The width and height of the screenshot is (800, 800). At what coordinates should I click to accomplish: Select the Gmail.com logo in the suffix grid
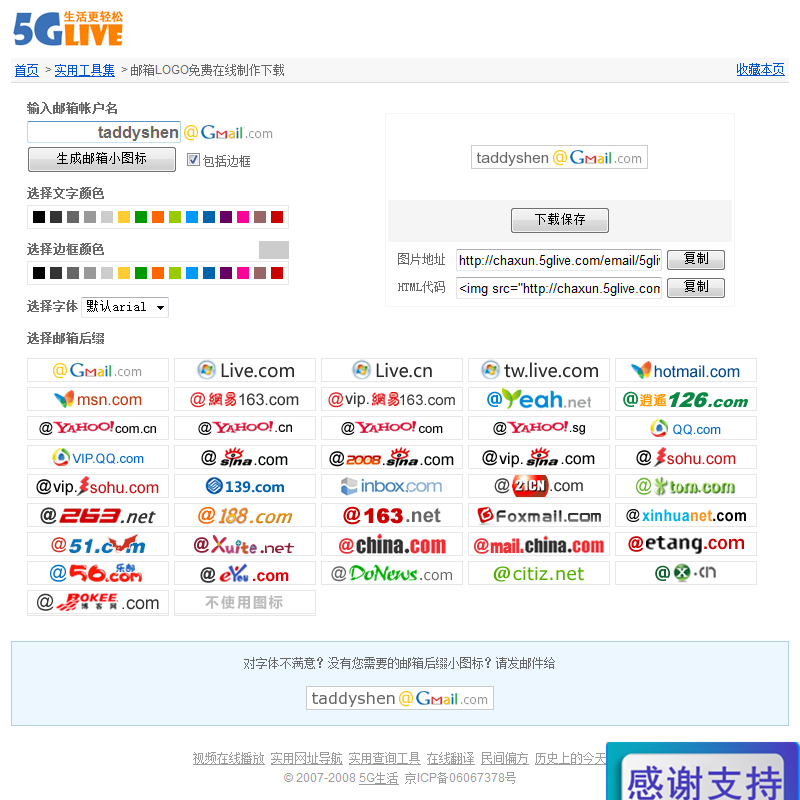[97, 370]
